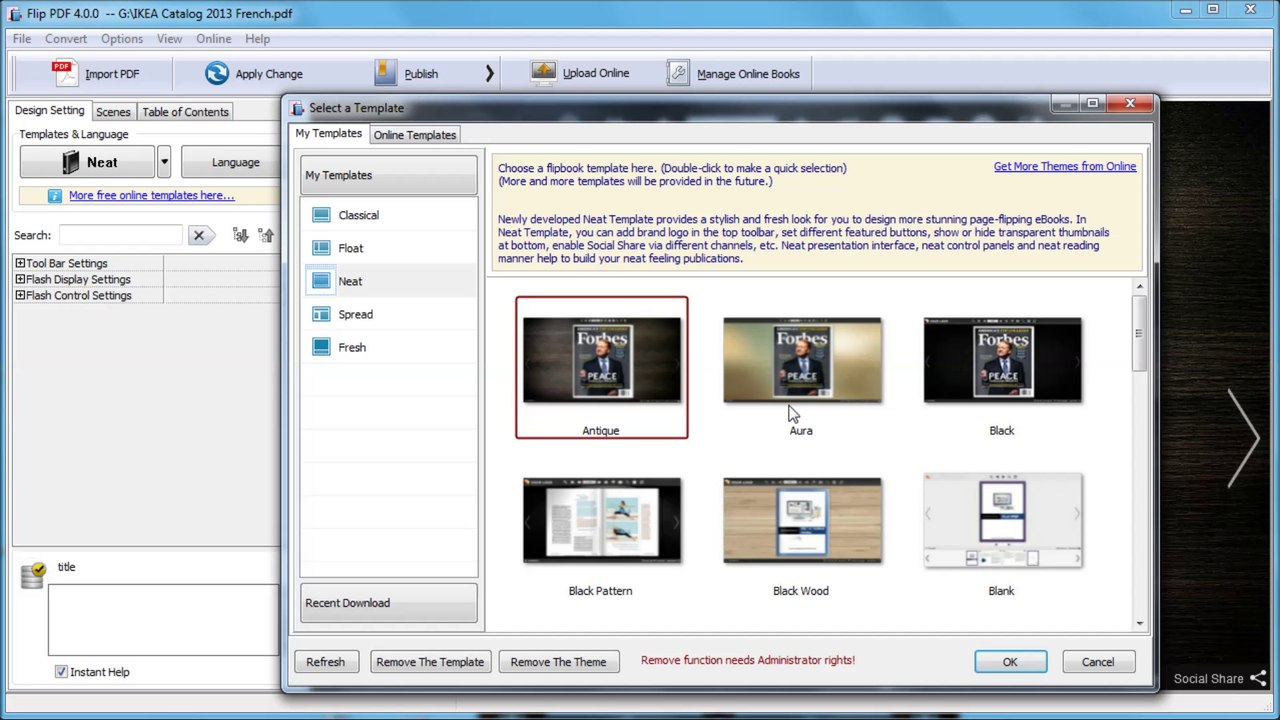Expand Tool Bar Settings tree node

click(x=19, y=263)
